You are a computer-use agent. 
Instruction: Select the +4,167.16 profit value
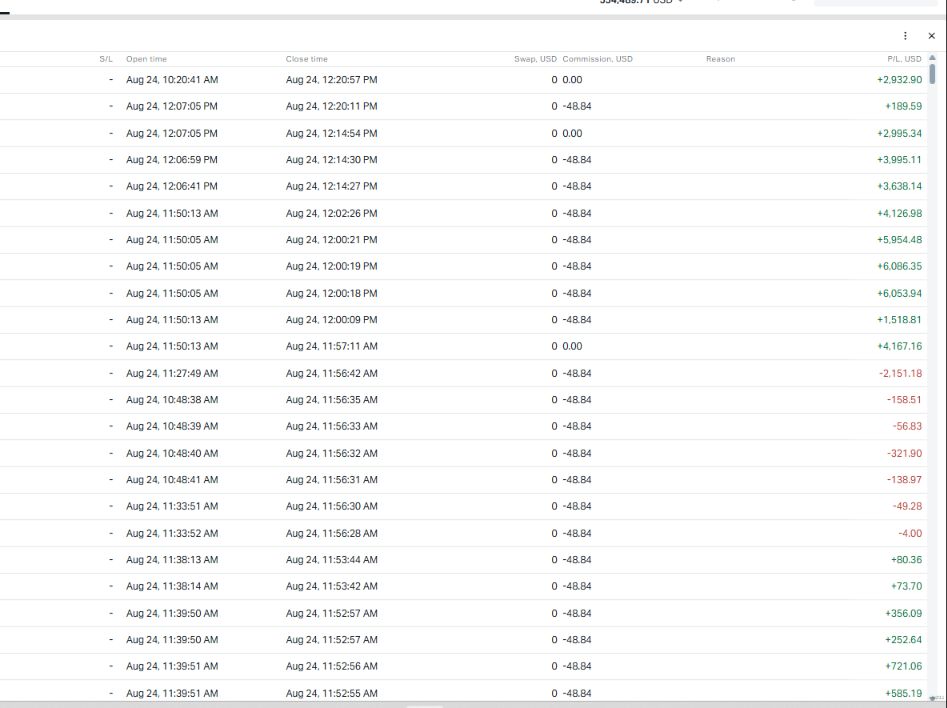pos(899,347)
